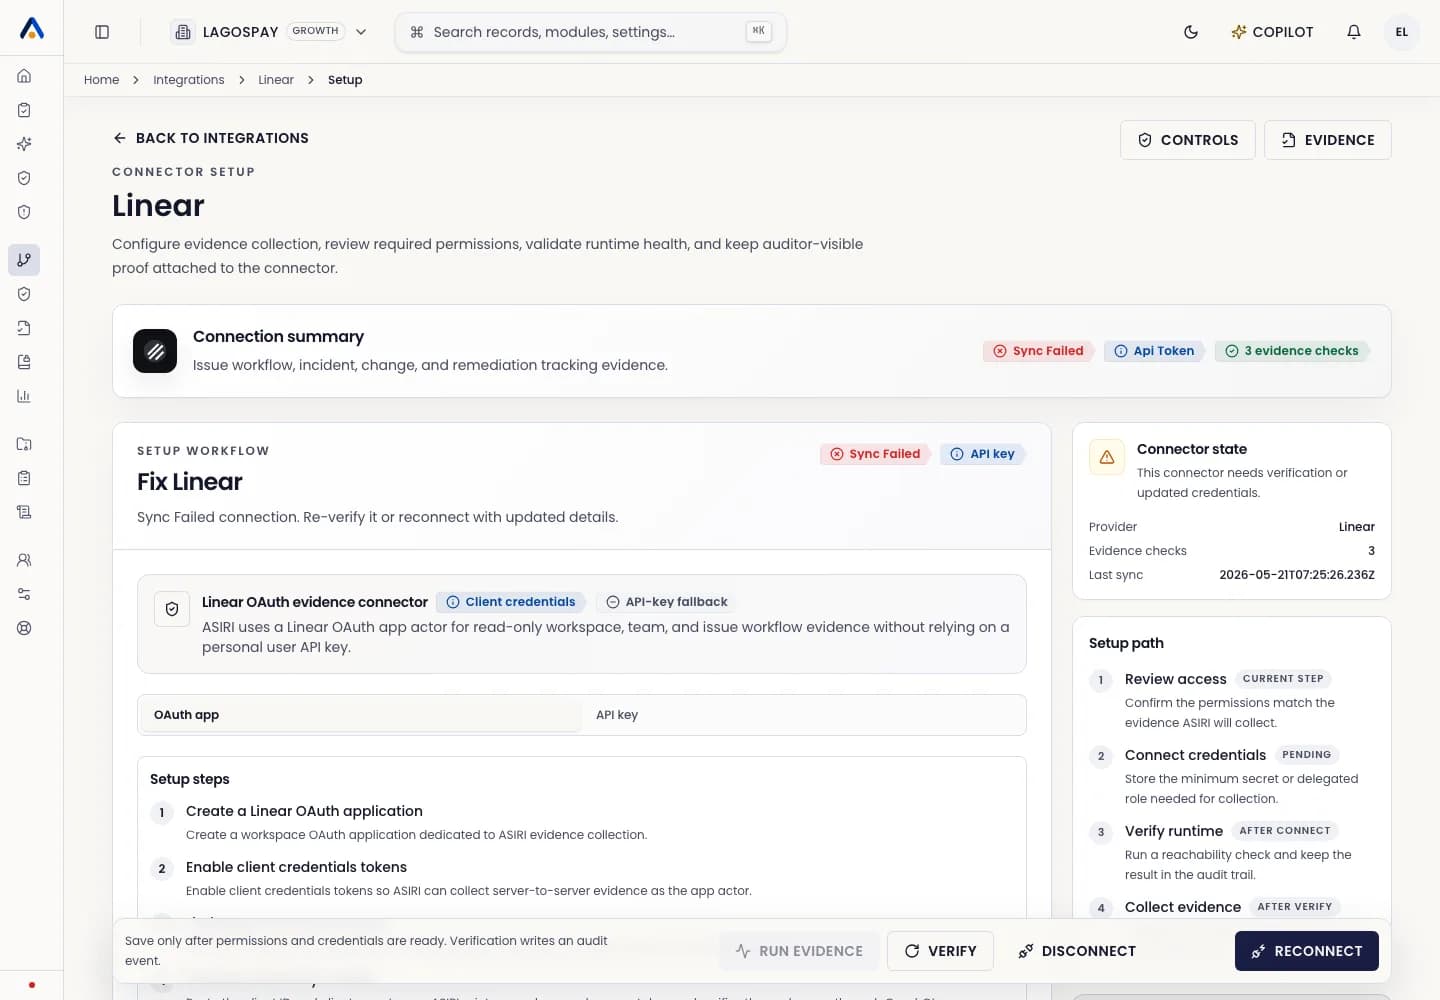Screen dimensions: 1440x1000
Task: Open the bar chart reports icon
Action: pyautogui.click(x=24, y=396)
